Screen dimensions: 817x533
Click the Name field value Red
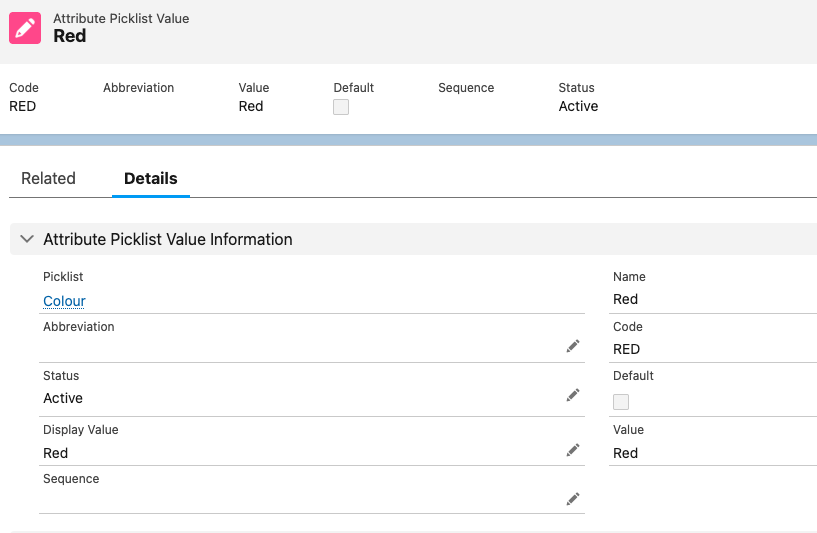(625, 299)
